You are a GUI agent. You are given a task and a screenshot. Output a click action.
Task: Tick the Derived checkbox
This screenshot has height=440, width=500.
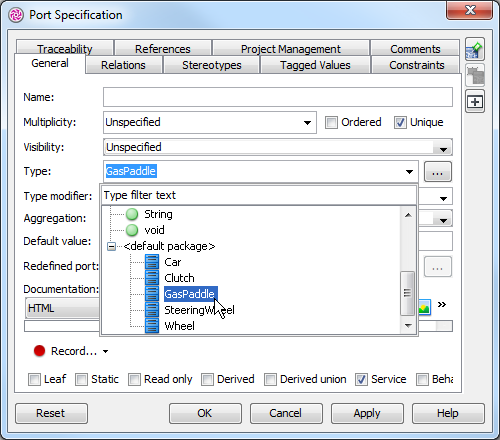pyautogui.click(x=207, y=379)
